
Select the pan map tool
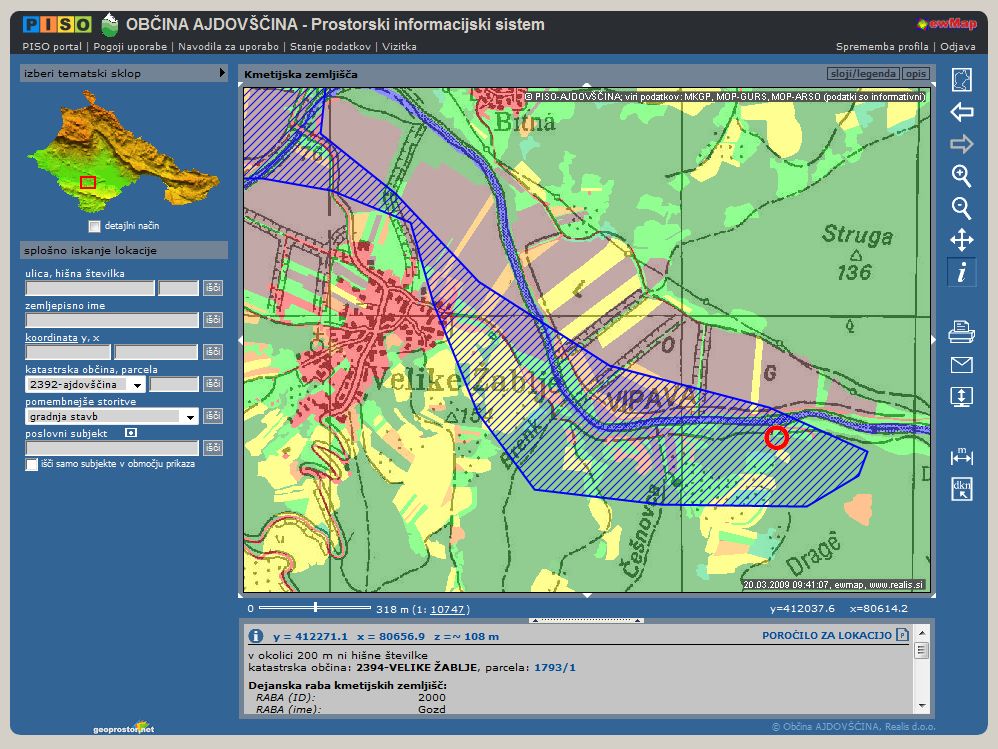[961, 240]
